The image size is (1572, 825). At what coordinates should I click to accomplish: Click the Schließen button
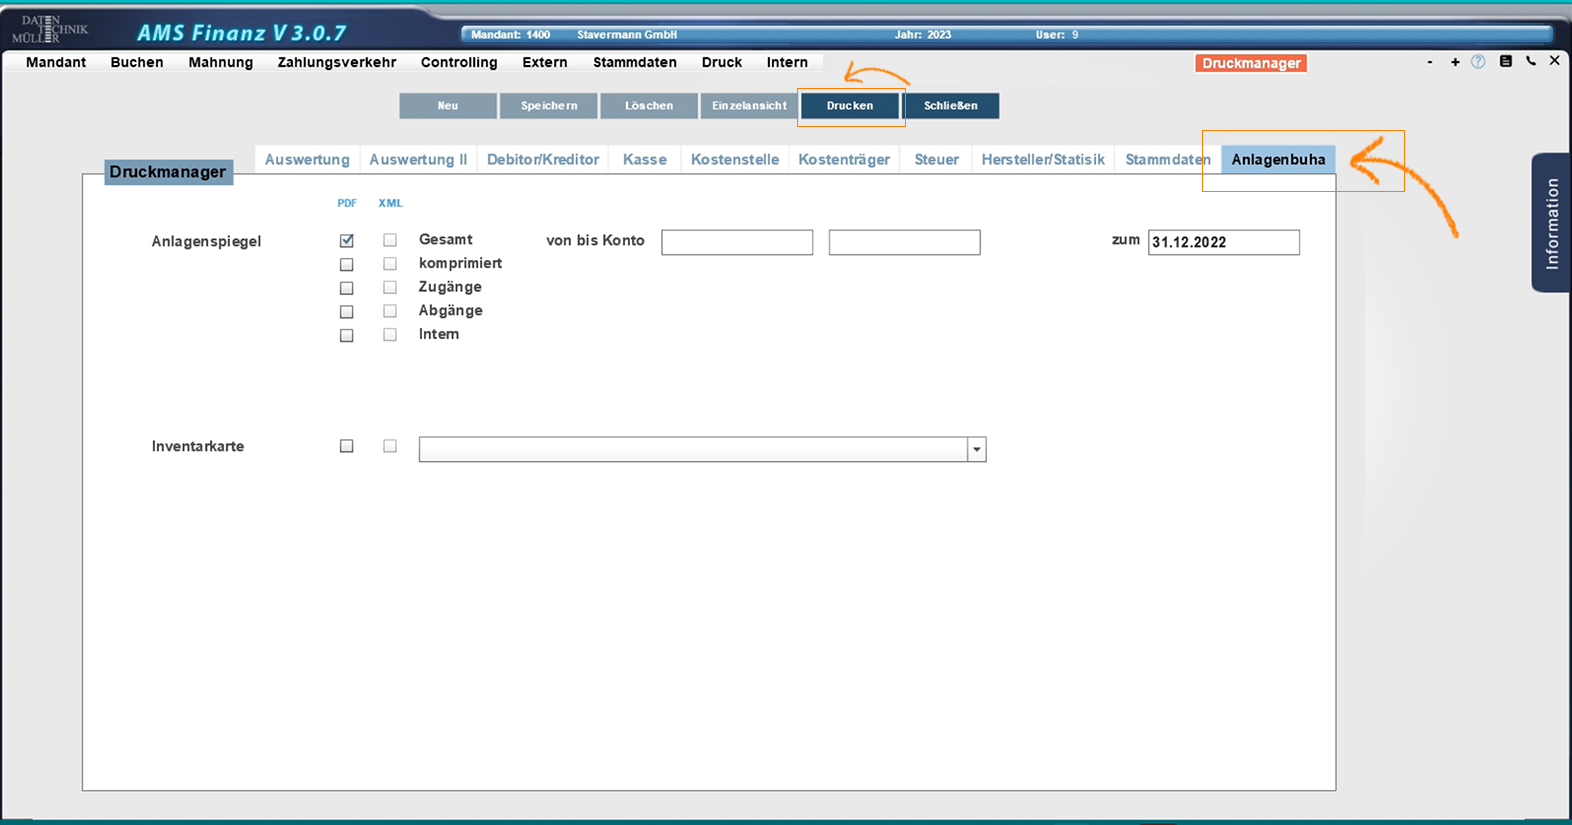pos(950,106)
